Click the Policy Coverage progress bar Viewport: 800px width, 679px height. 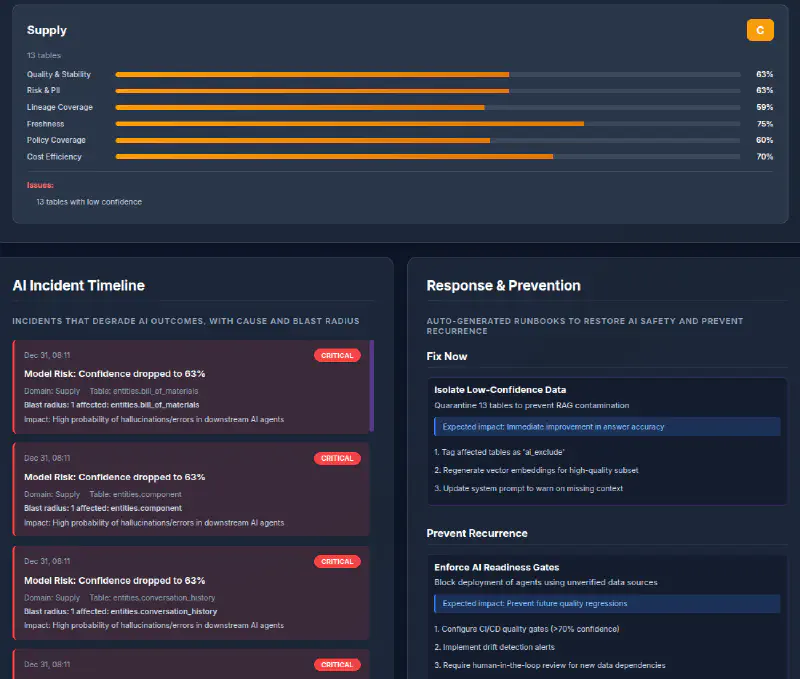click(428, 140)
